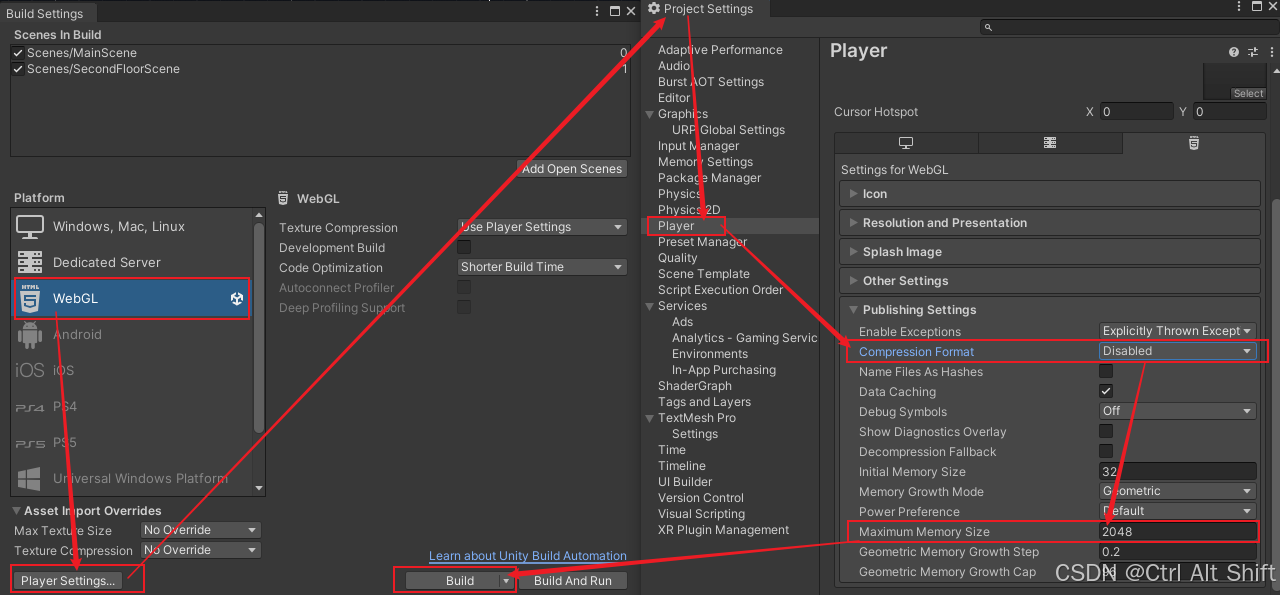Disable the Data Caching checkbox

tap(1106, 391)
